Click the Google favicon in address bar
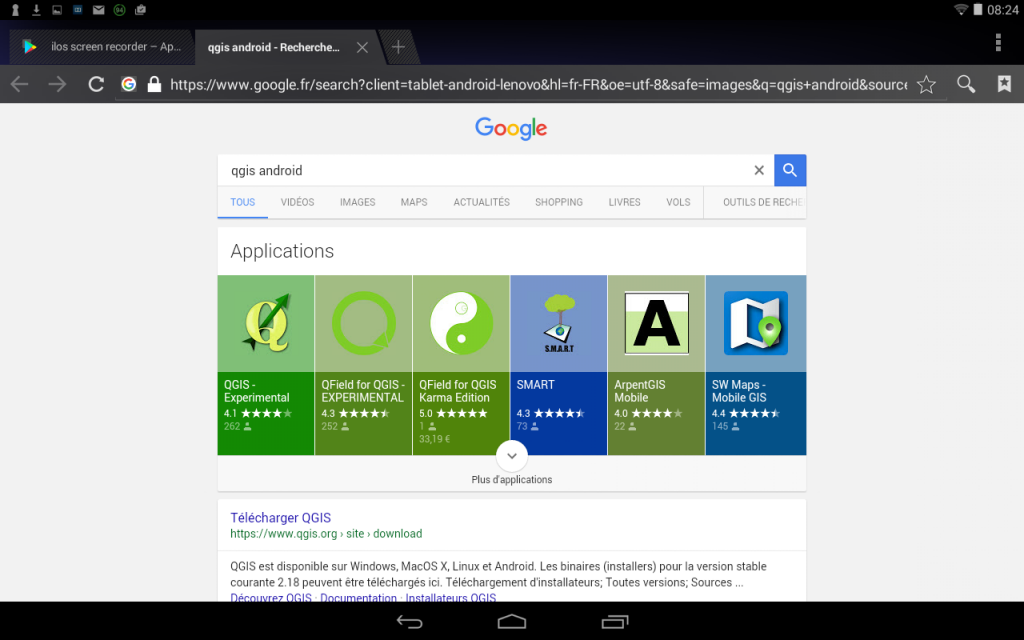The width and height of the screenshot is (1024, 640). click(129, 84)
